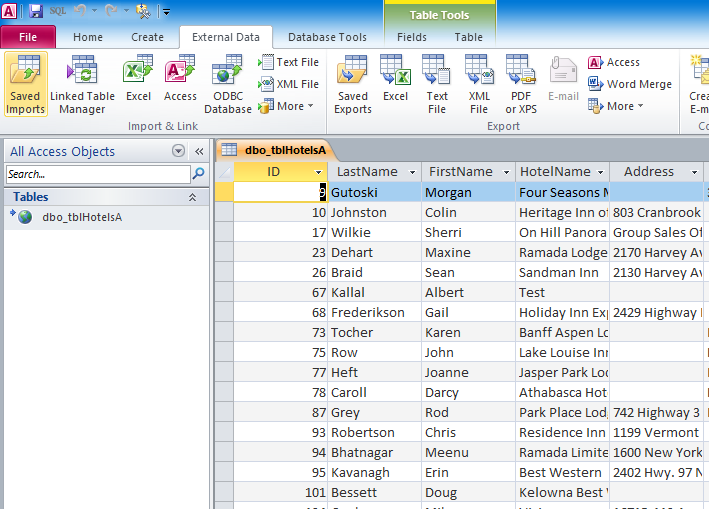Click the HotelName cell 'Test'
Image resolution: width=709 pixels, height=509 pixels.
[x=562, y=292]
